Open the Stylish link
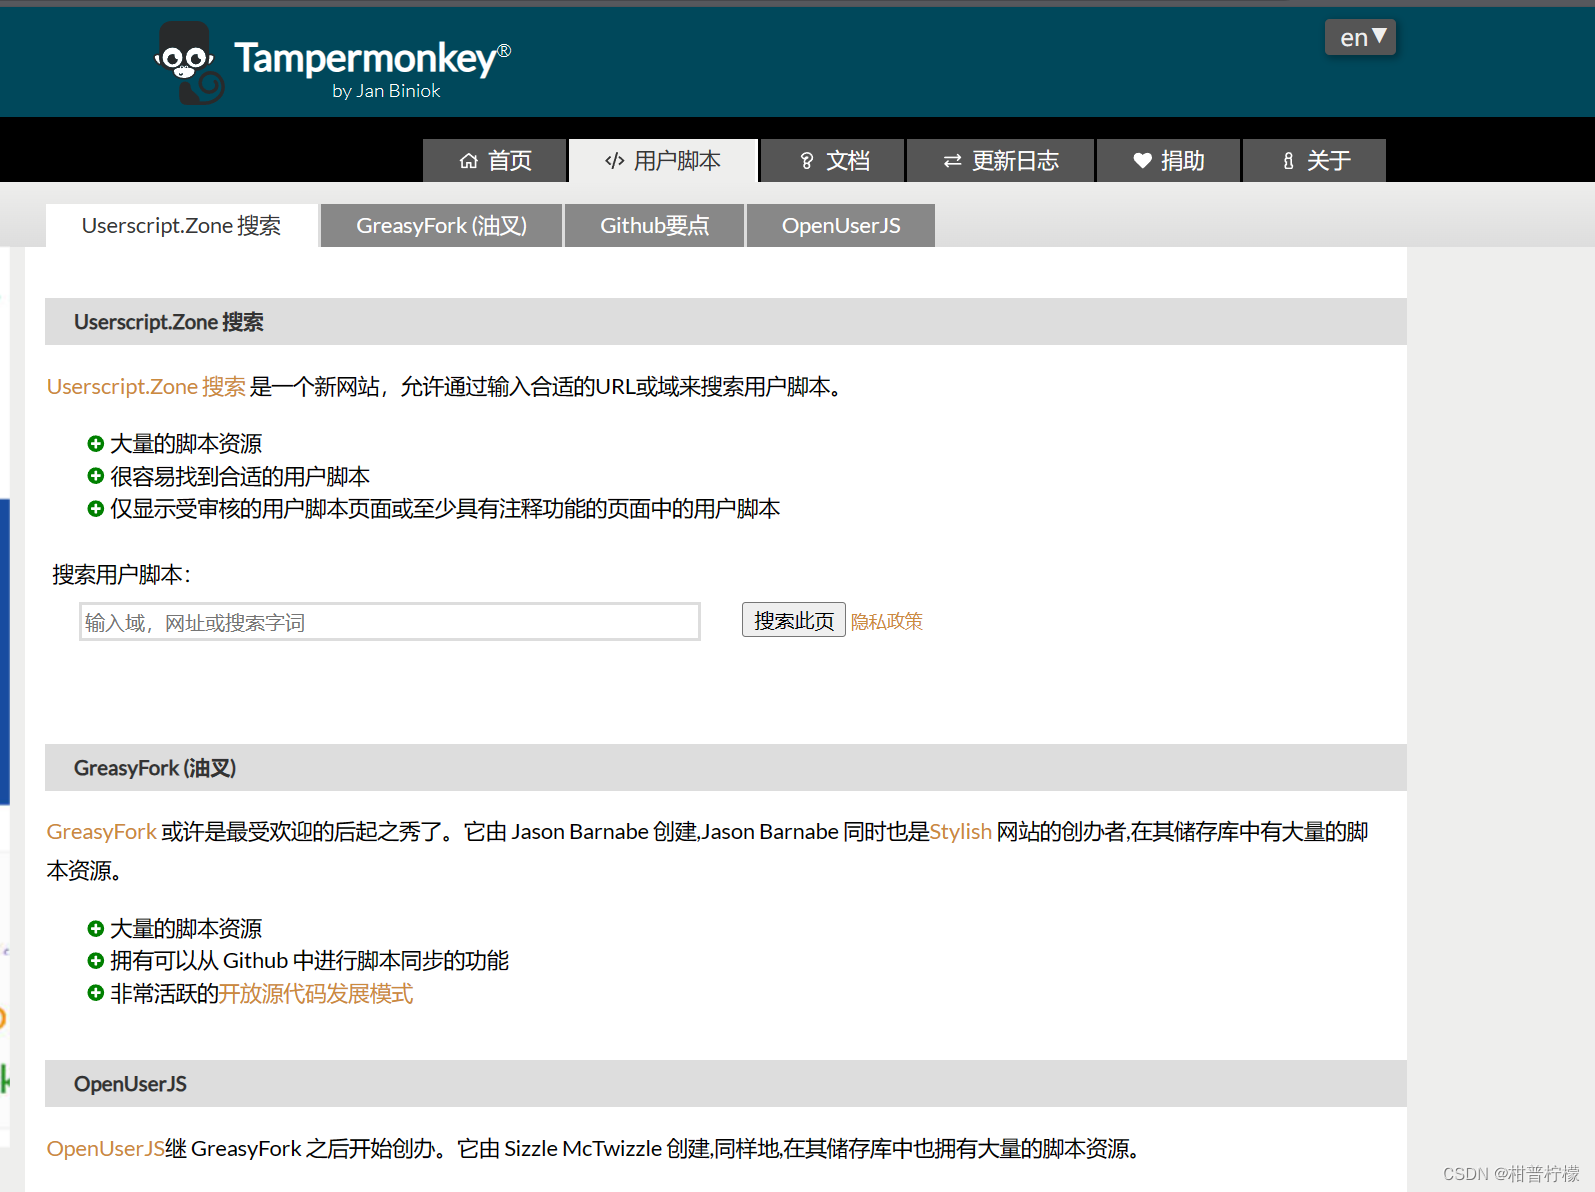This screenshot has width=1595, height=1192. click(x=961, y=832)
